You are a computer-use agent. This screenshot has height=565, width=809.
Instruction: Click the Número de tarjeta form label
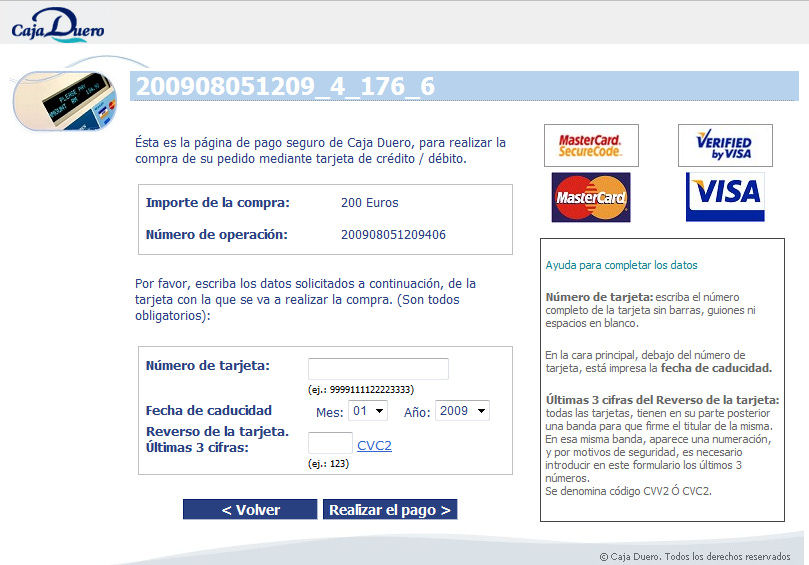[x=207, y=366]
